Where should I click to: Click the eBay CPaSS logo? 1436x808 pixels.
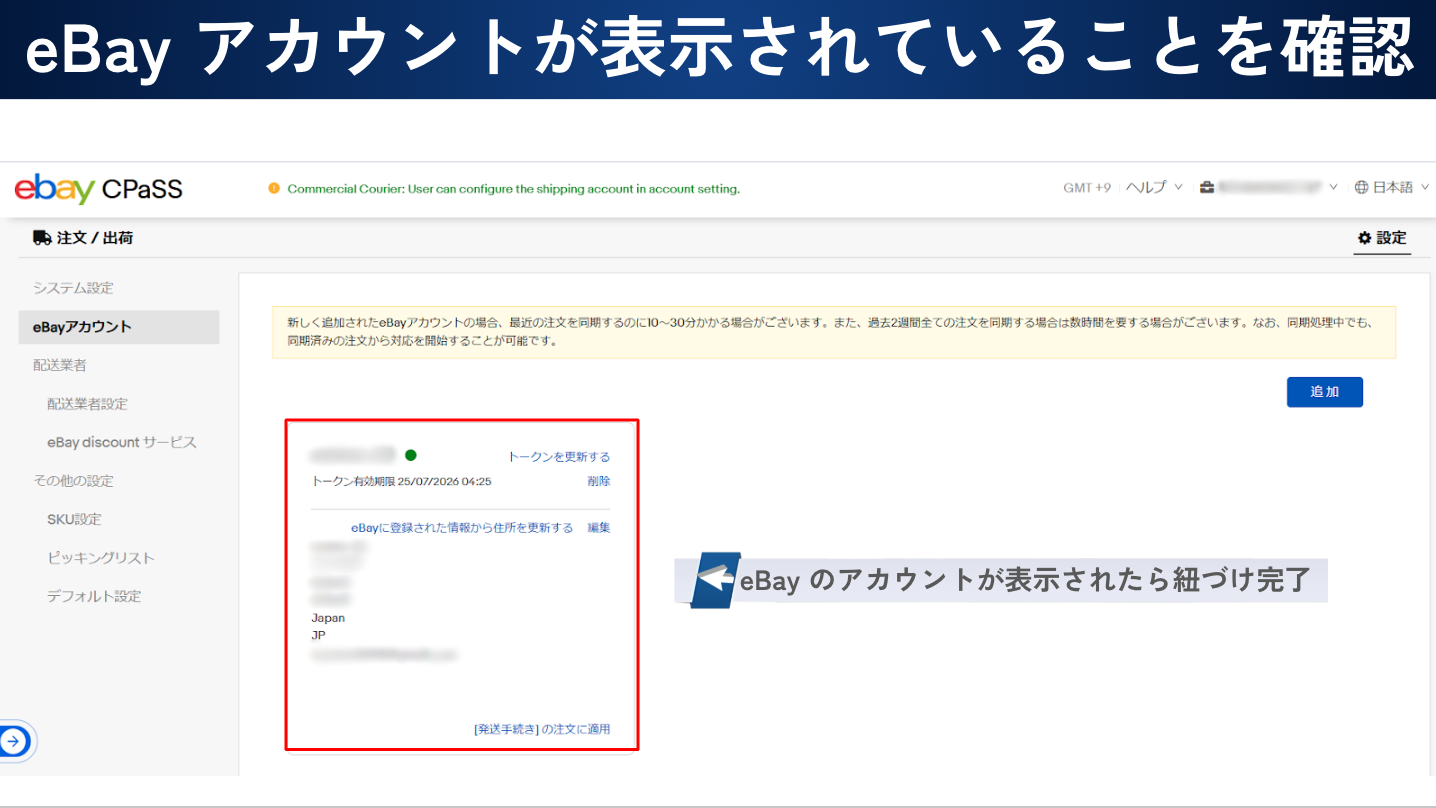coord(99,189)
